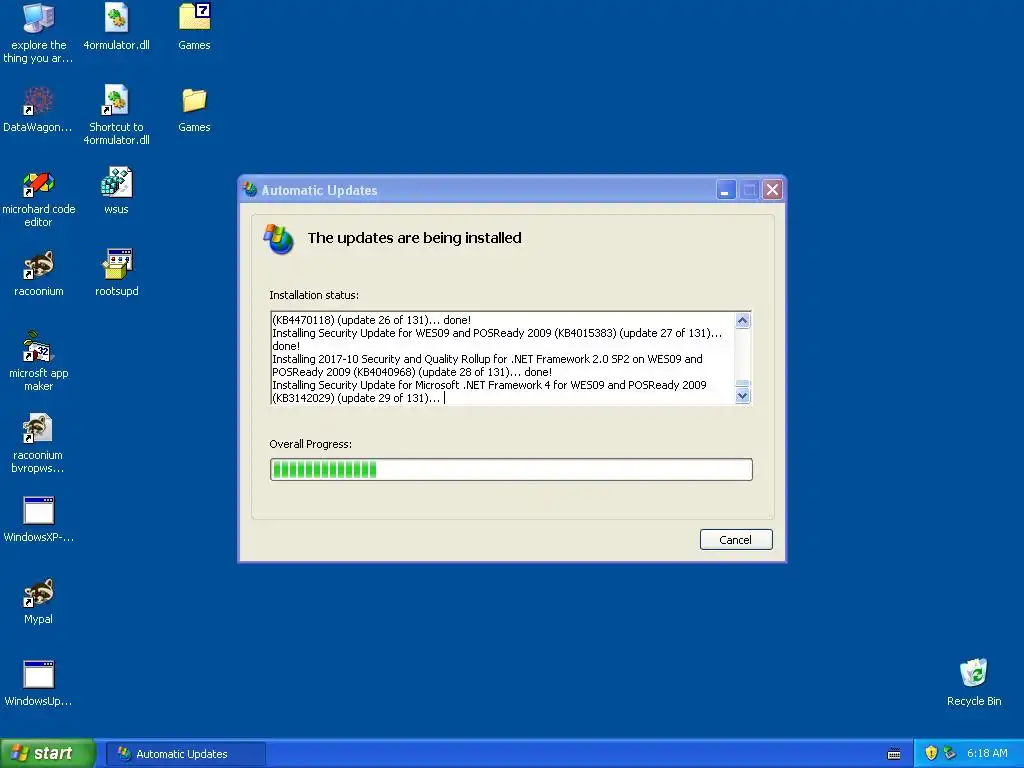
Task: Click the Windows globe icon in dialog
Action: pyautogui.click(x=279, y=239)
